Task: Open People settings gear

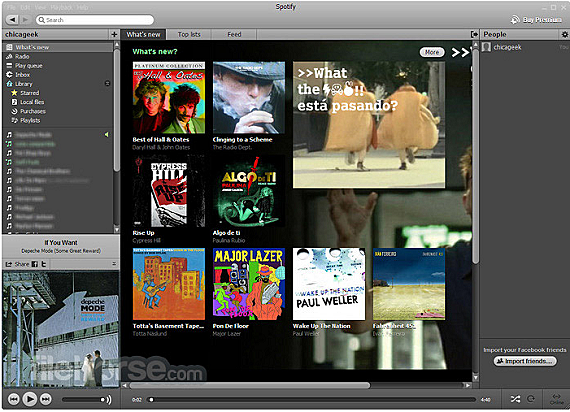Action: (x=565, y=34)
